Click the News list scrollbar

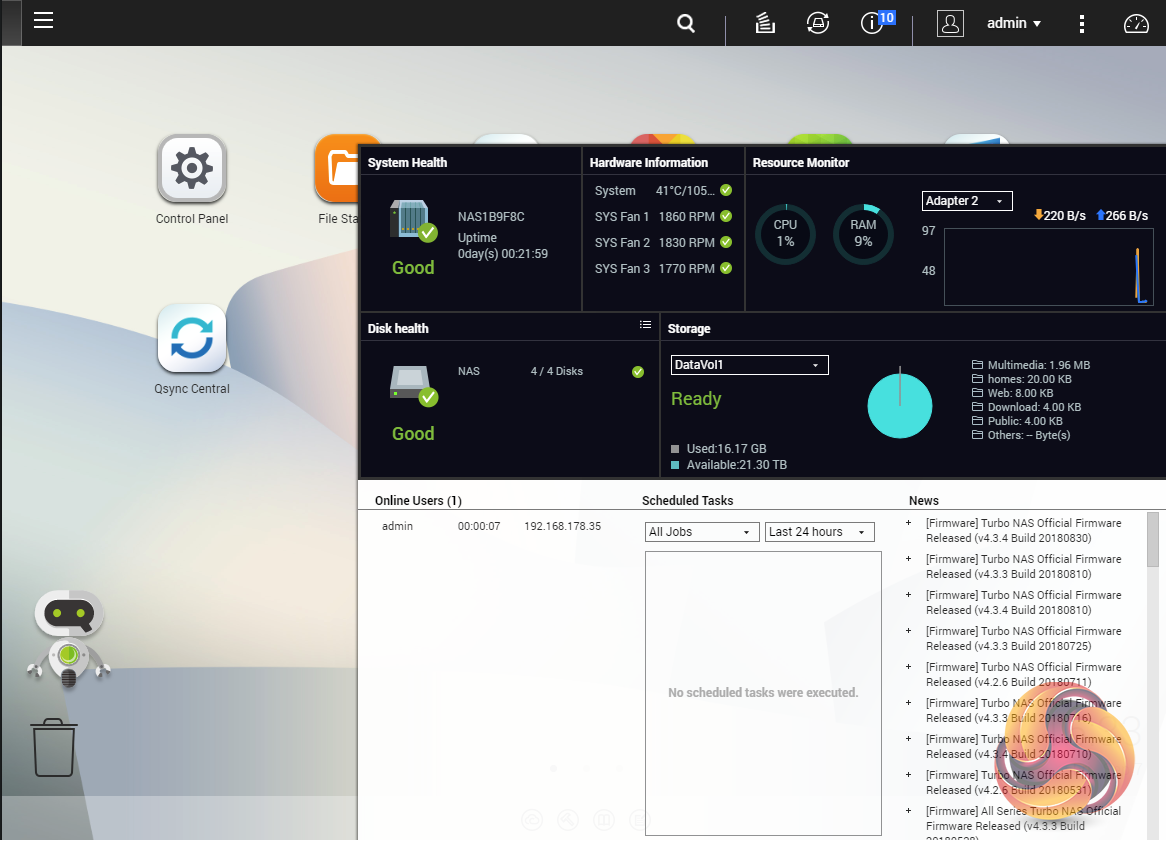[x=1153, y=540]
